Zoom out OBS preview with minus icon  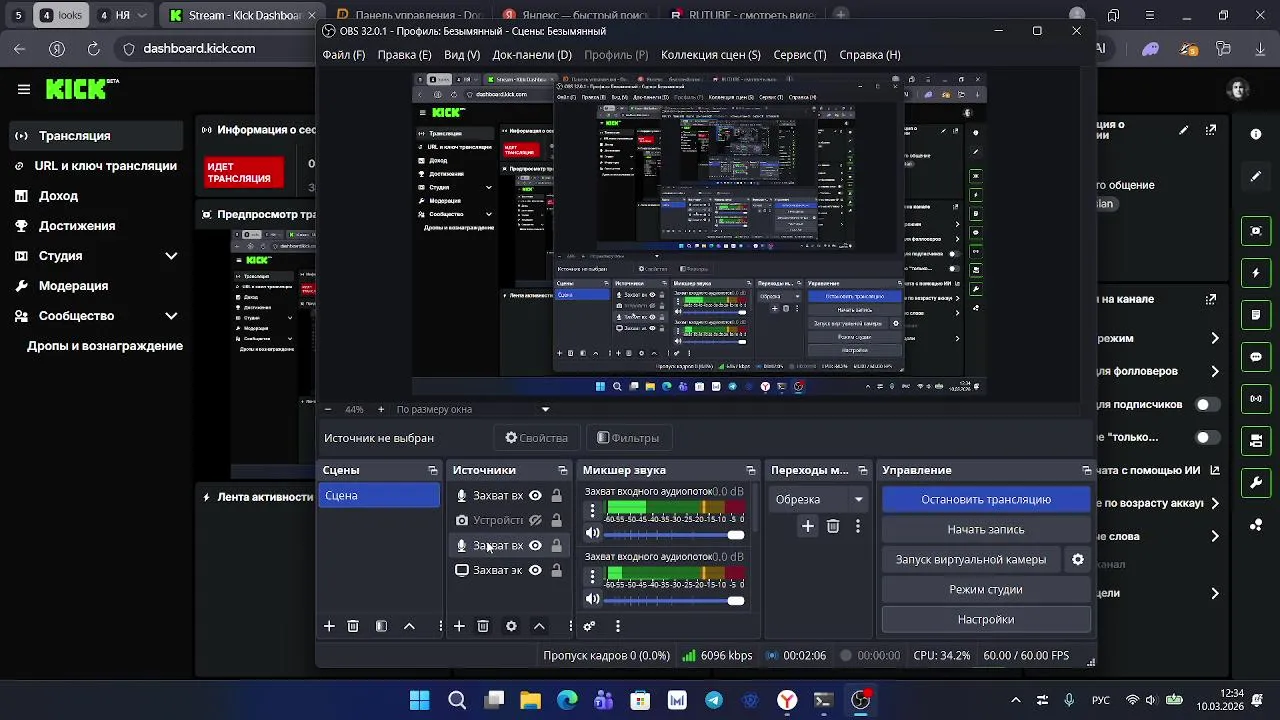(x=328, y=409)
